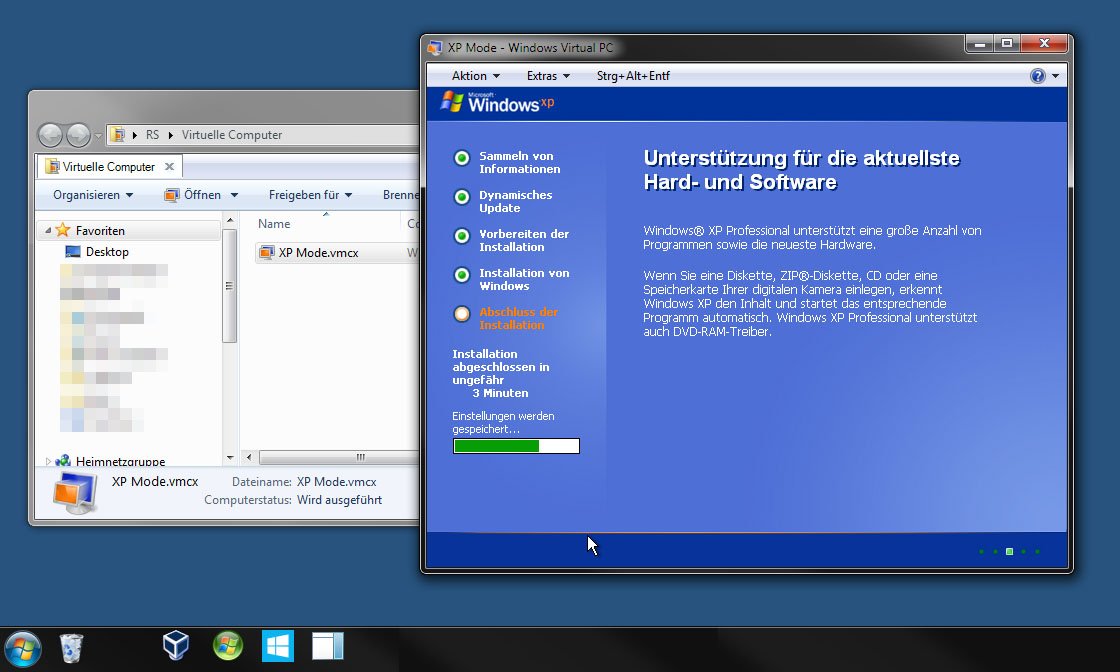This screenshot has width=1120, height=672.
Task: Expand the arrow beside Öffnen
Action: [x=234, y=195]
